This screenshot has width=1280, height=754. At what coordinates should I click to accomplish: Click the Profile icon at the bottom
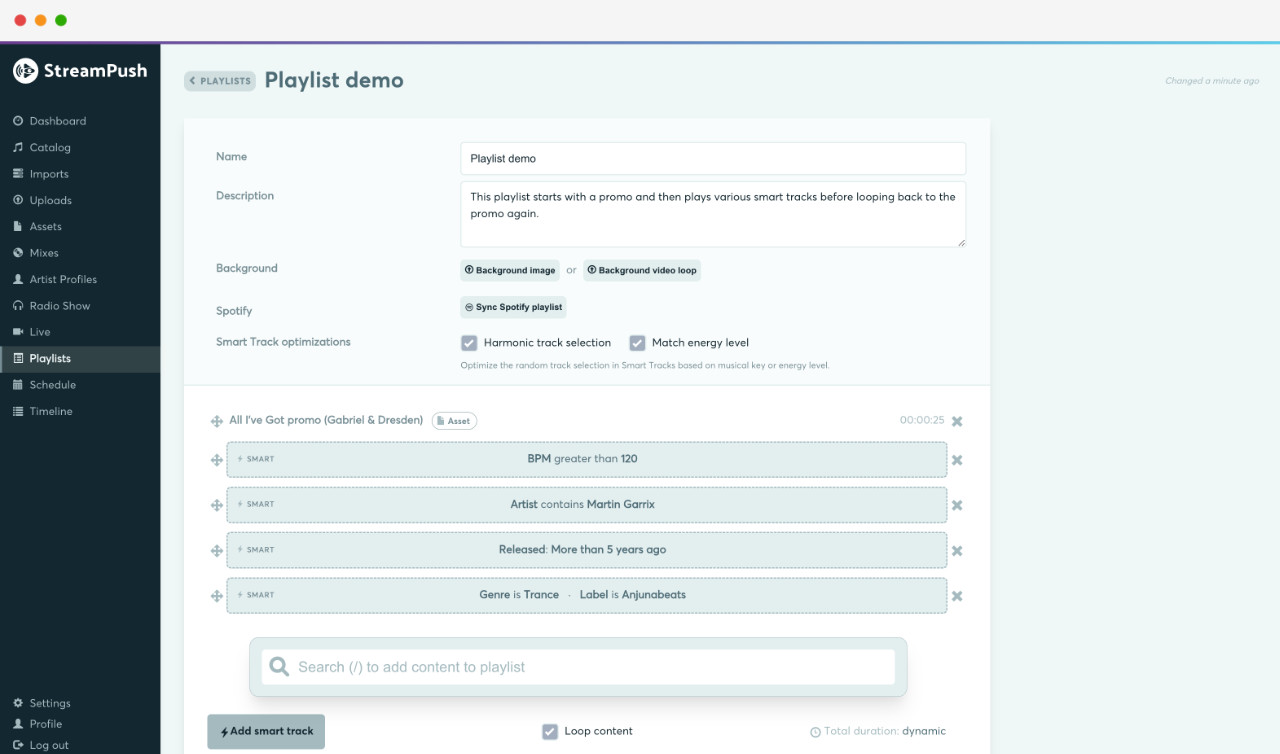(x=17, y=724)
